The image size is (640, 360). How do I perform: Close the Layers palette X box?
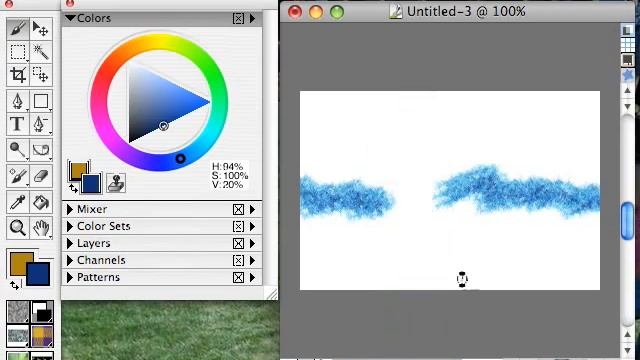pos(238,244)
